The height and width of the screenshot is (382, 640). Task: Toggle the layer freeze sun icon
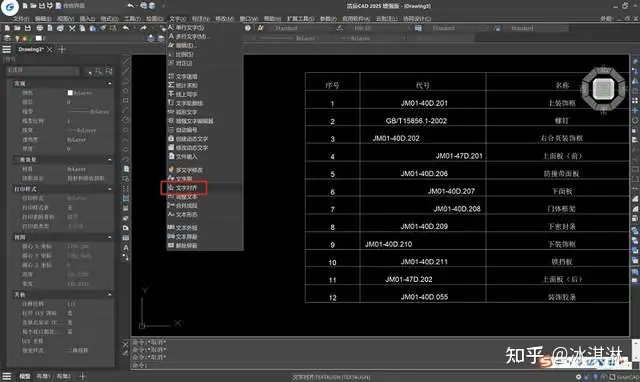point(24,38)
